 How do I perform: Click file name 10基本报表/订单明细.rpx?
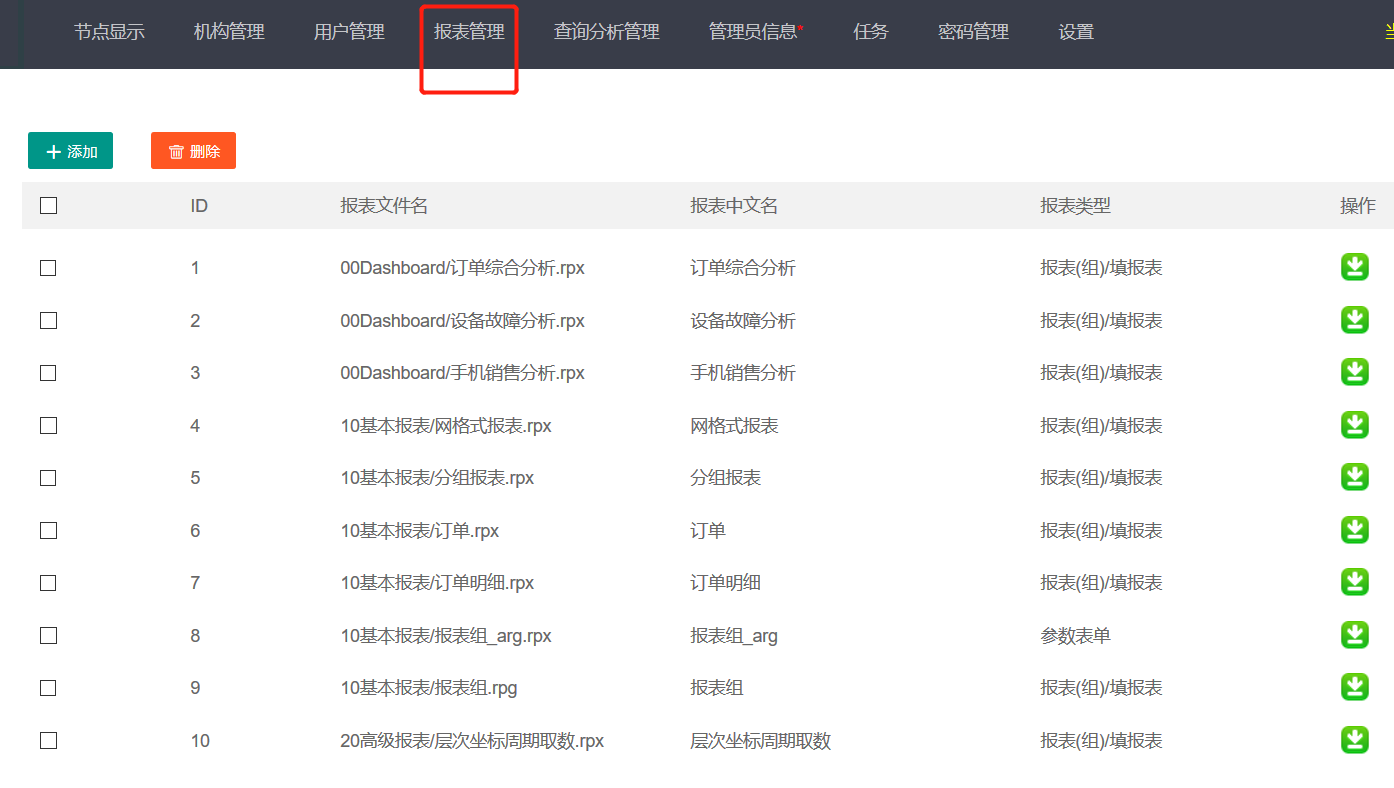pos(437,583)
